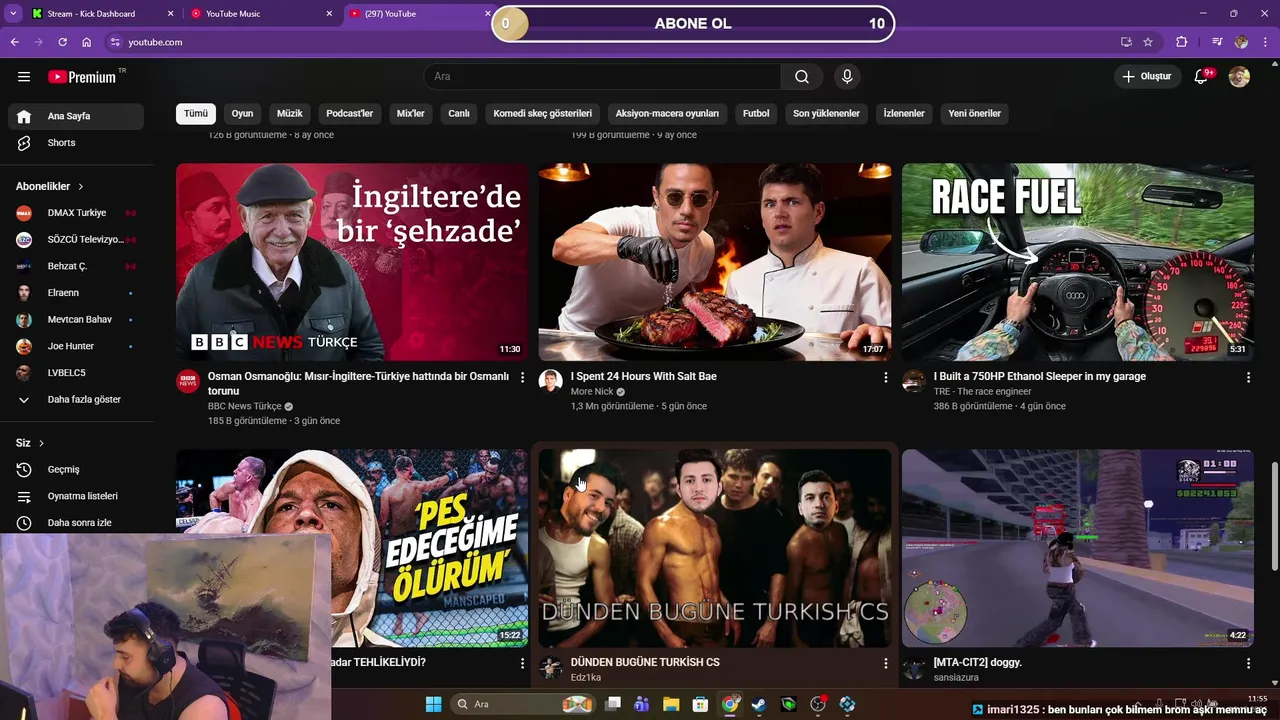1280x720 pixels.
Task: Bookmark the page with the star icon
Action: (1148, 42)
